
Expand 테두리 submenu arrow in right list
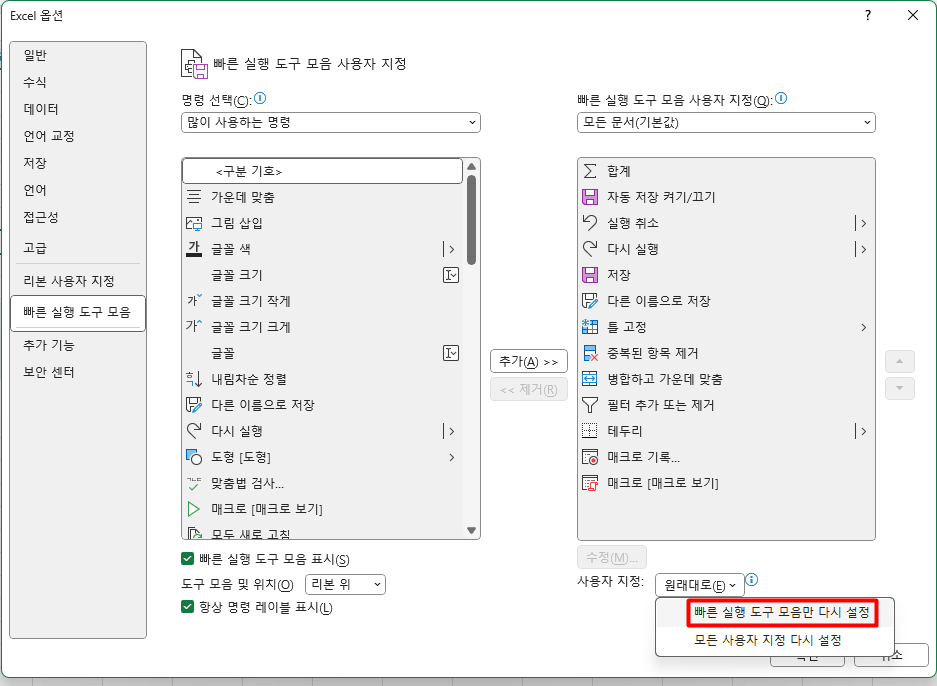(863, 431)
